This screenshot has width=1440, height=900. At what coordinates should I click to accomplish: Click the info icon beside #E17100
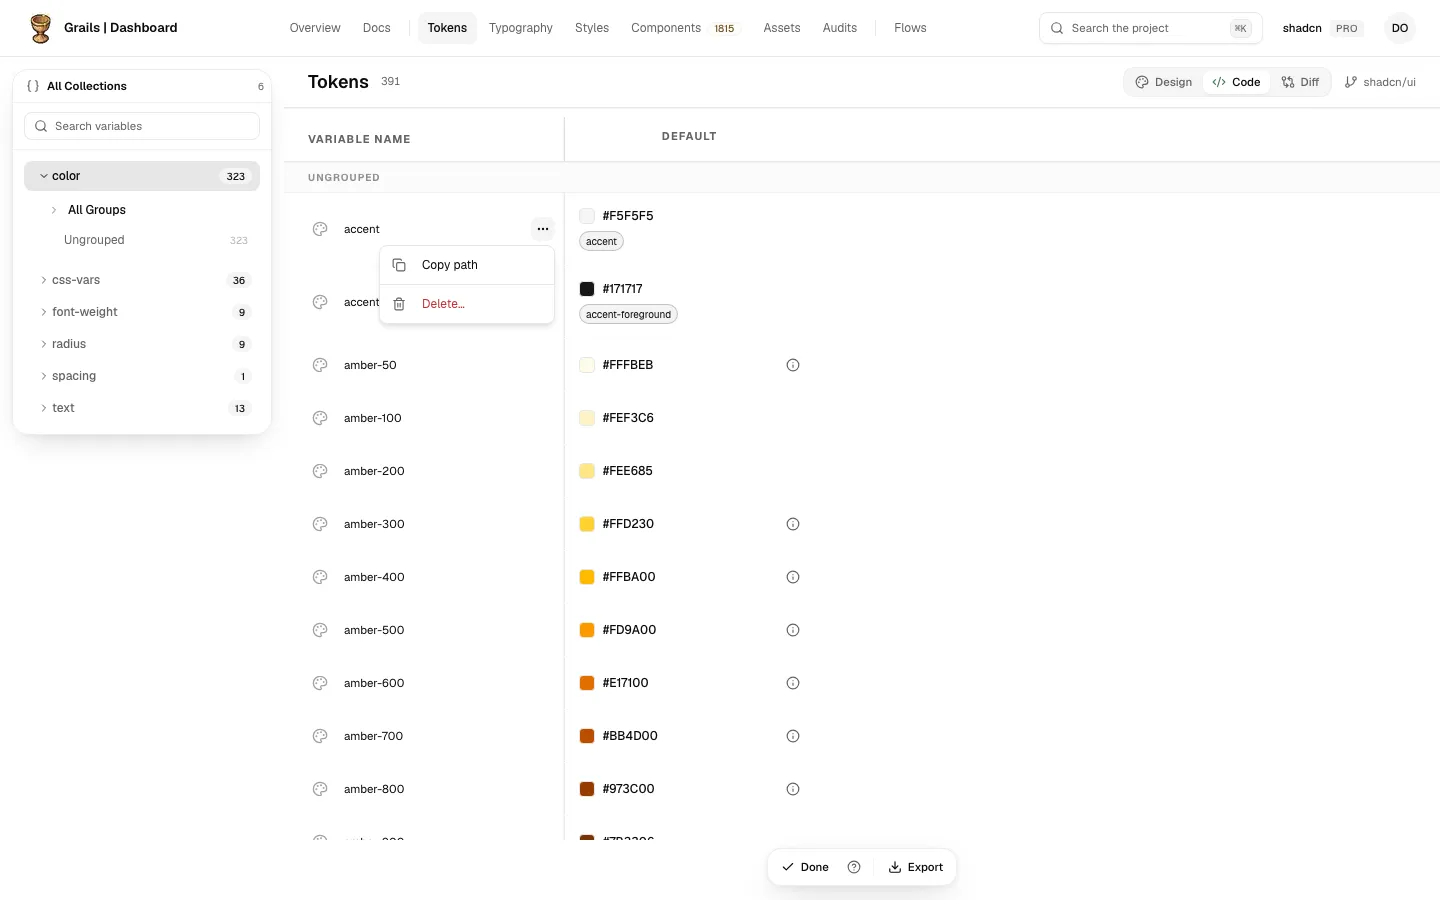pyautogui.click(x=793, y=683)
